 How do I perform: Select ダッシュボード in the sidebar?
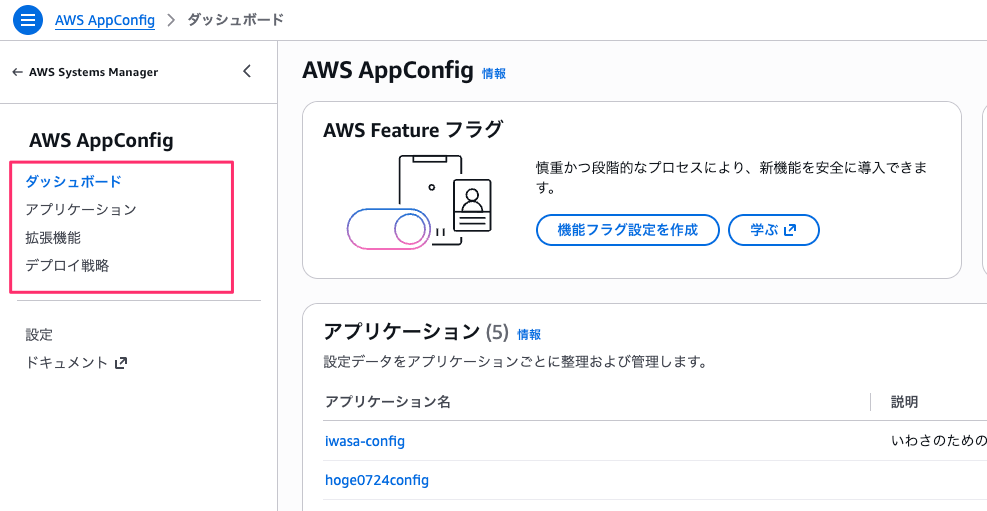pyautogui.click(x=73, y=182)
